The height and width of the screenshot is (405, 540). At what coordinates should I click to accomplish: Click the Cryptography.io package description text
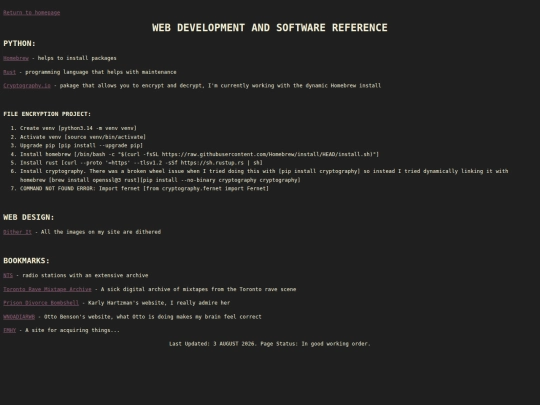[x=220, y=86]
